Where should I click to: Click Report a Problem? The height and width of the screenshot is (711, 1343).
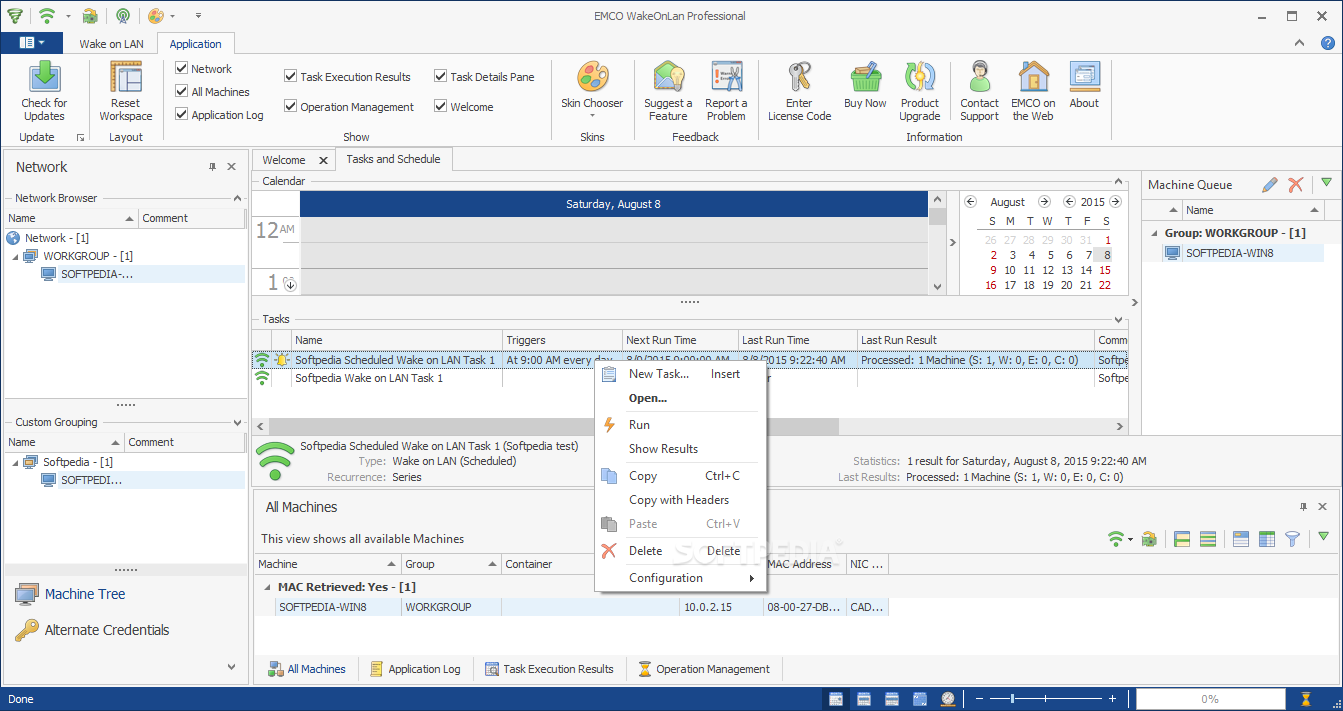click(726, 92)
